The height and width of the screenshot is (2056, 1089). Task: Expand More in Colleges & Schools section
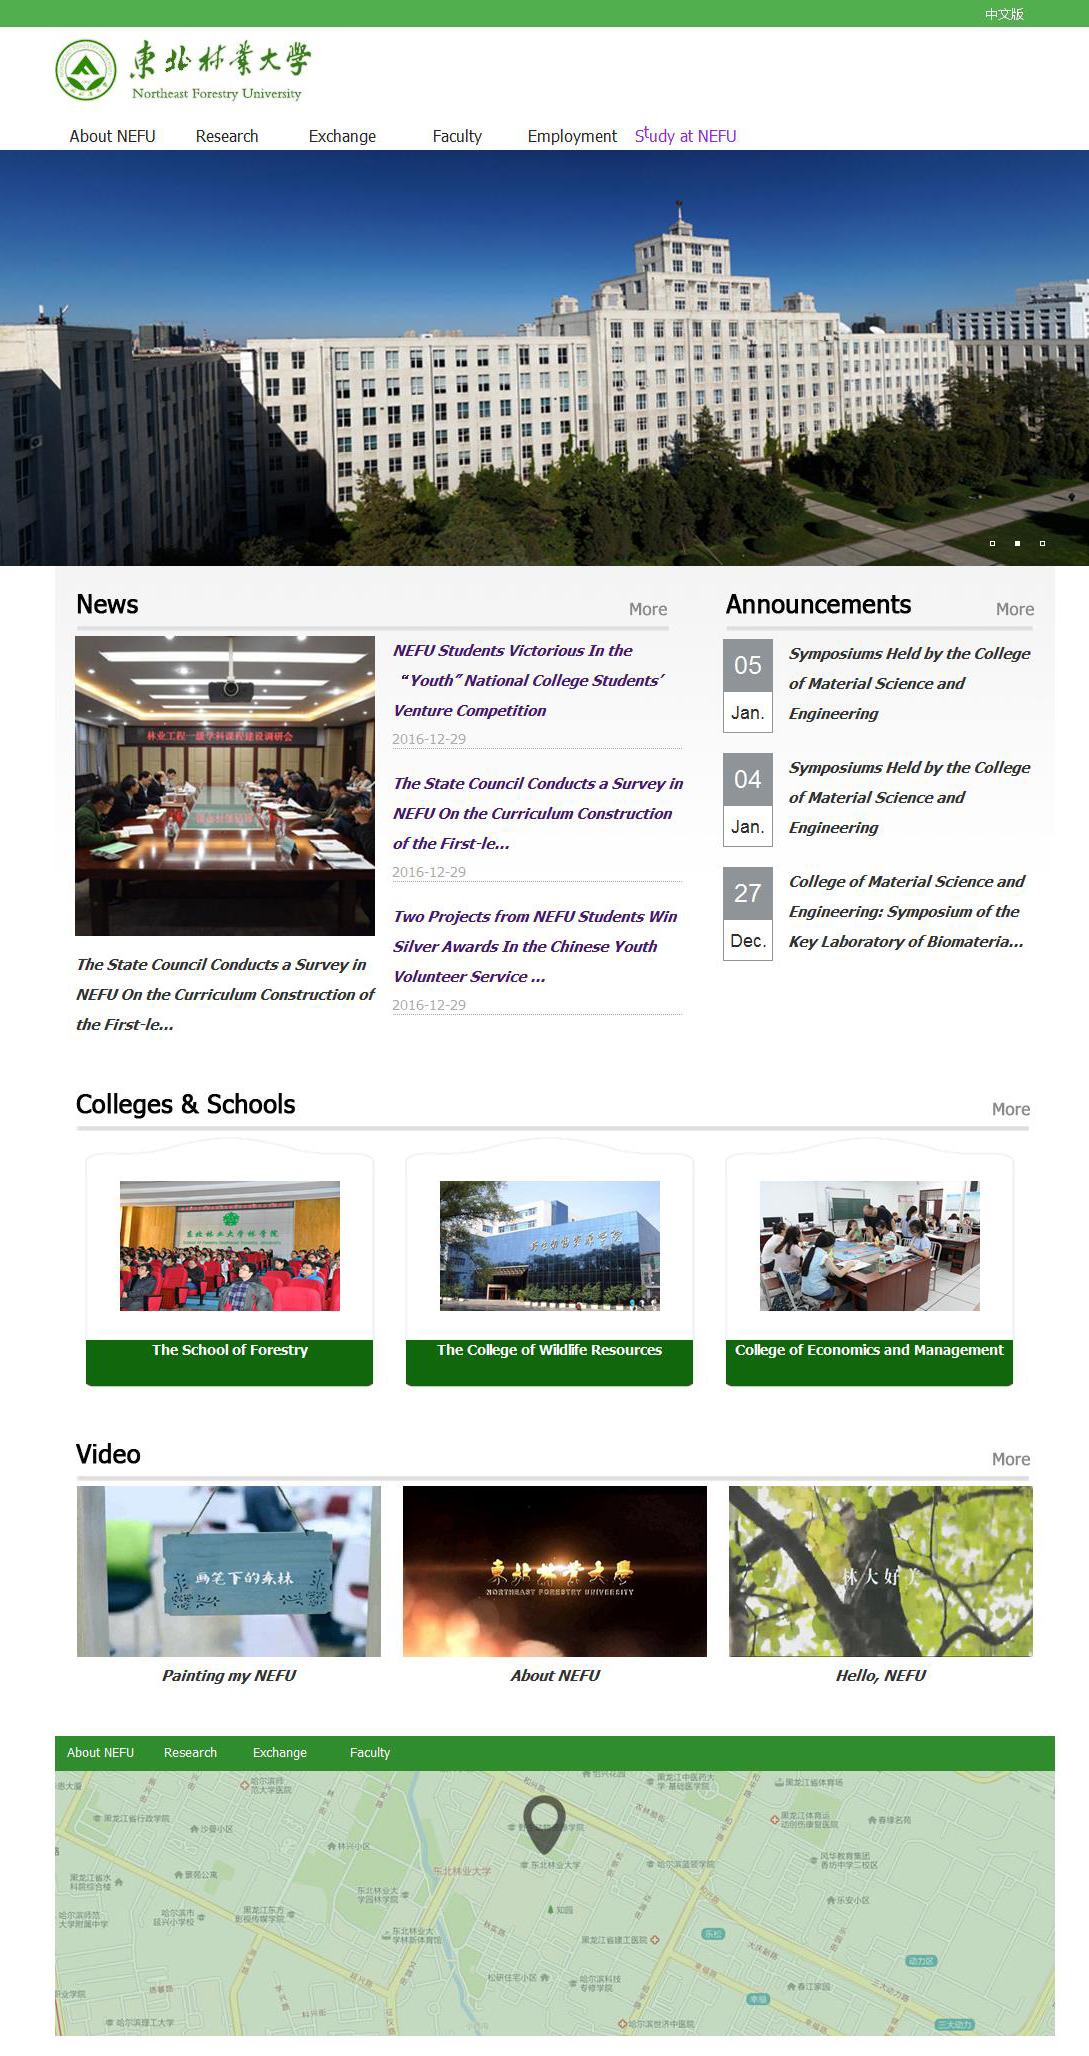(1010, 1109)
